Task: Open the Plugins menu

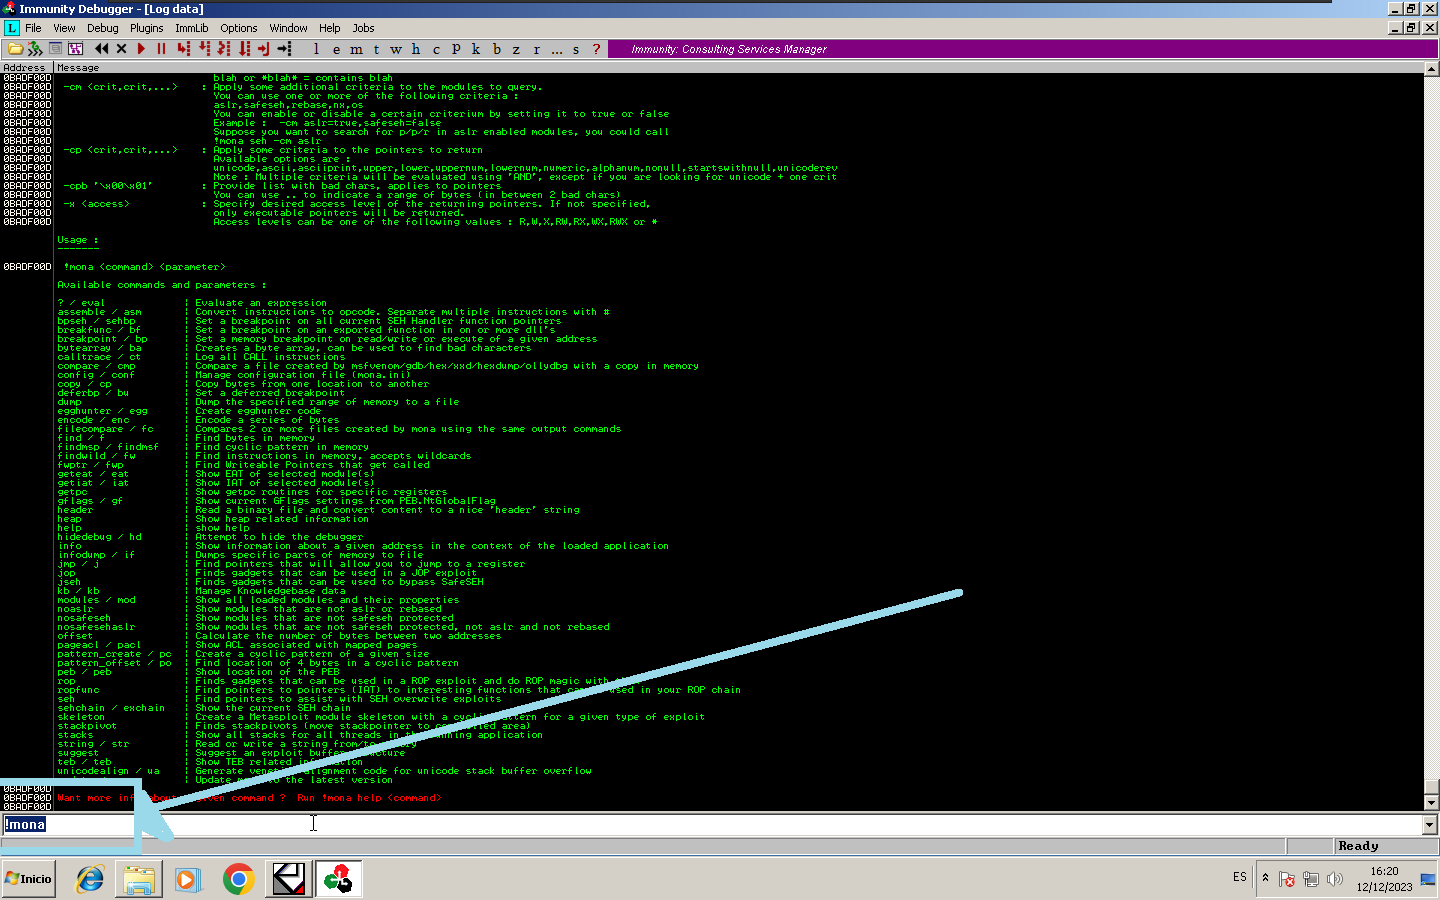Action: coord(146,28)
